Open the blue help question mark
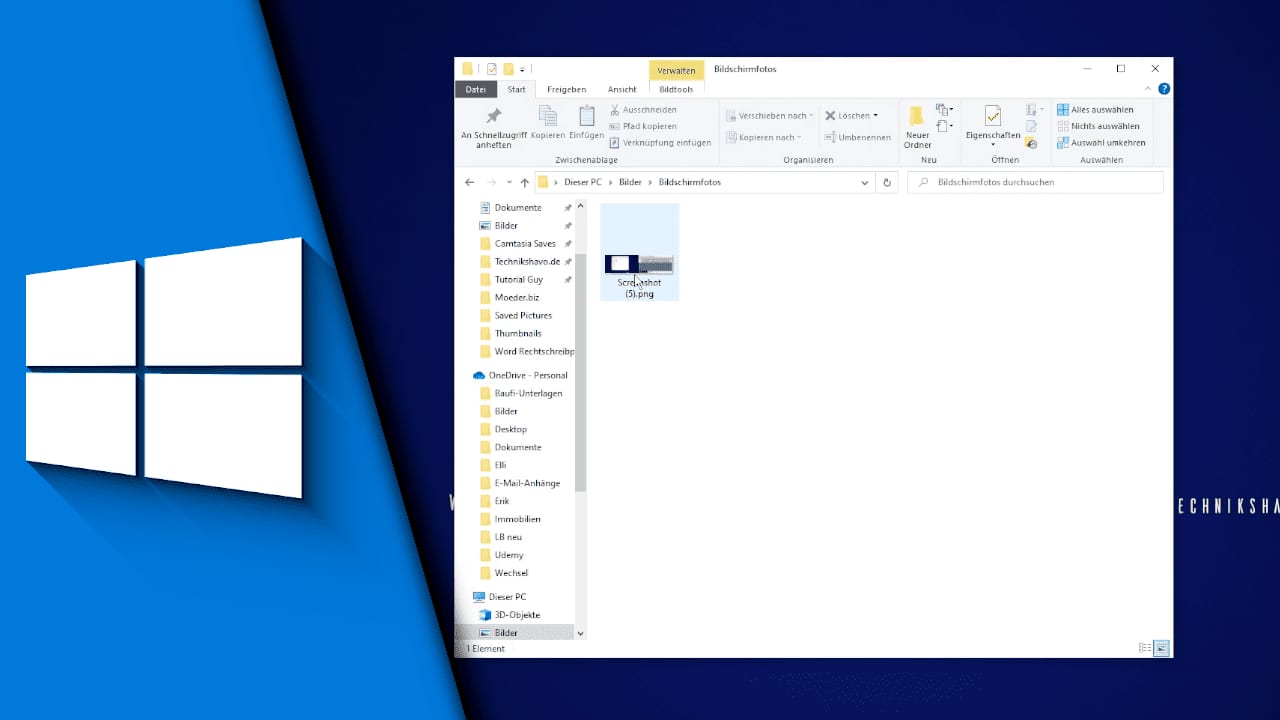The width and height of the screenshot is (1280, 720). click(x=1164, y=89)
